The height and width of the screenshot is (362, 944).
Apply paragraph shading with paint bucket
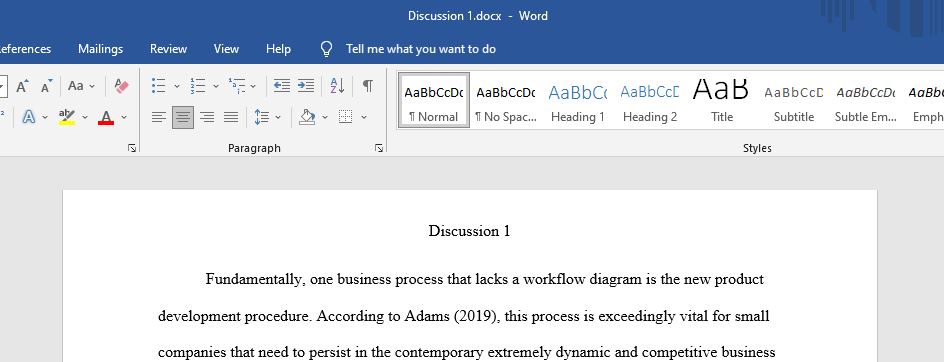tap(308, 117)
